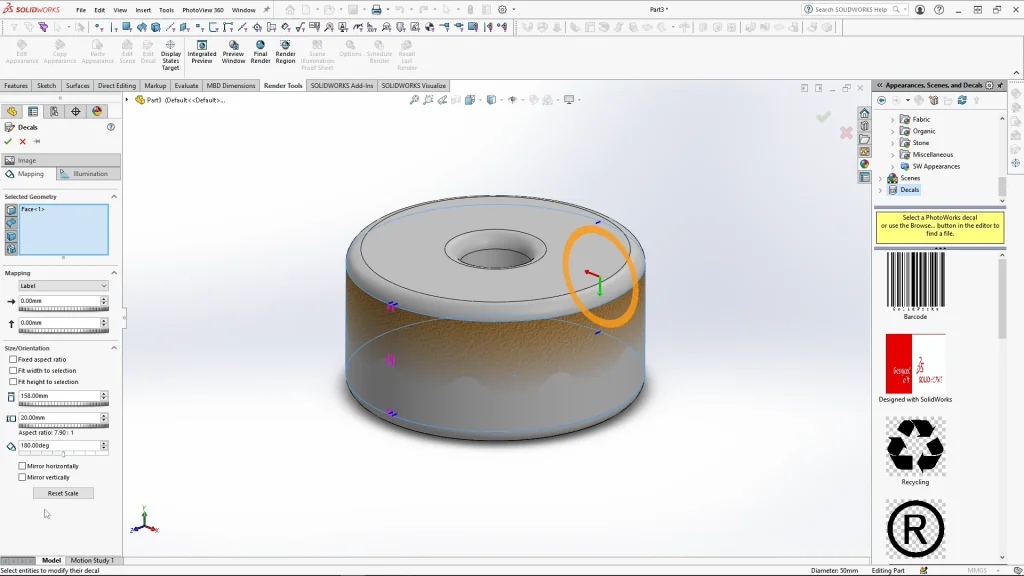
Task: Click the rotation angle slider
Action: [62, 454]
